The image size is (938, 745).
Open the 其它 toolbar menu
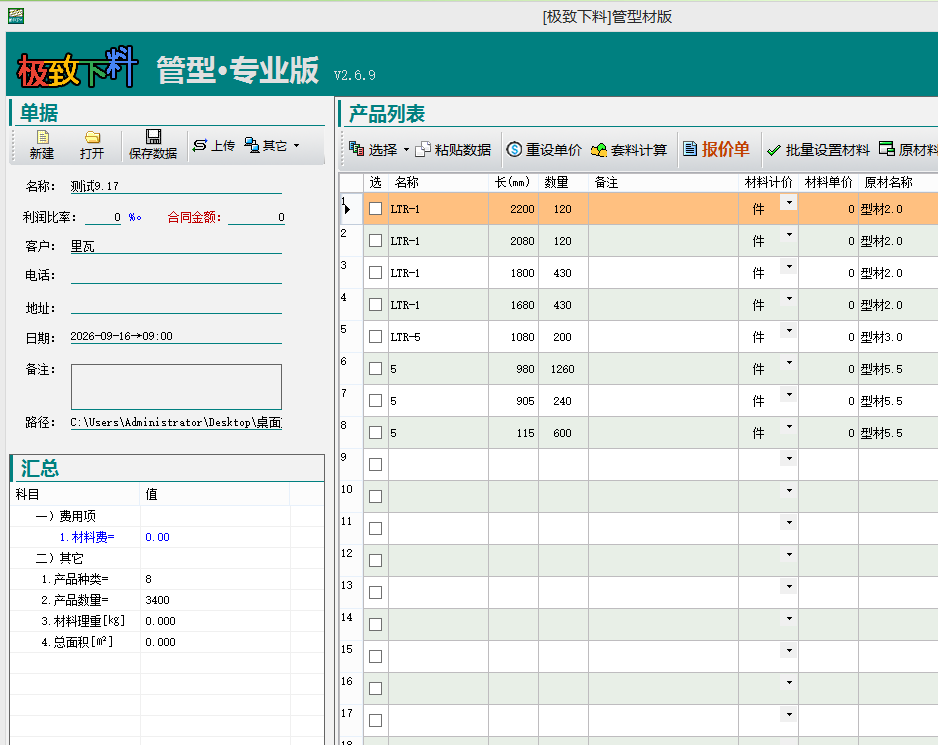click(x=272, y=145)
